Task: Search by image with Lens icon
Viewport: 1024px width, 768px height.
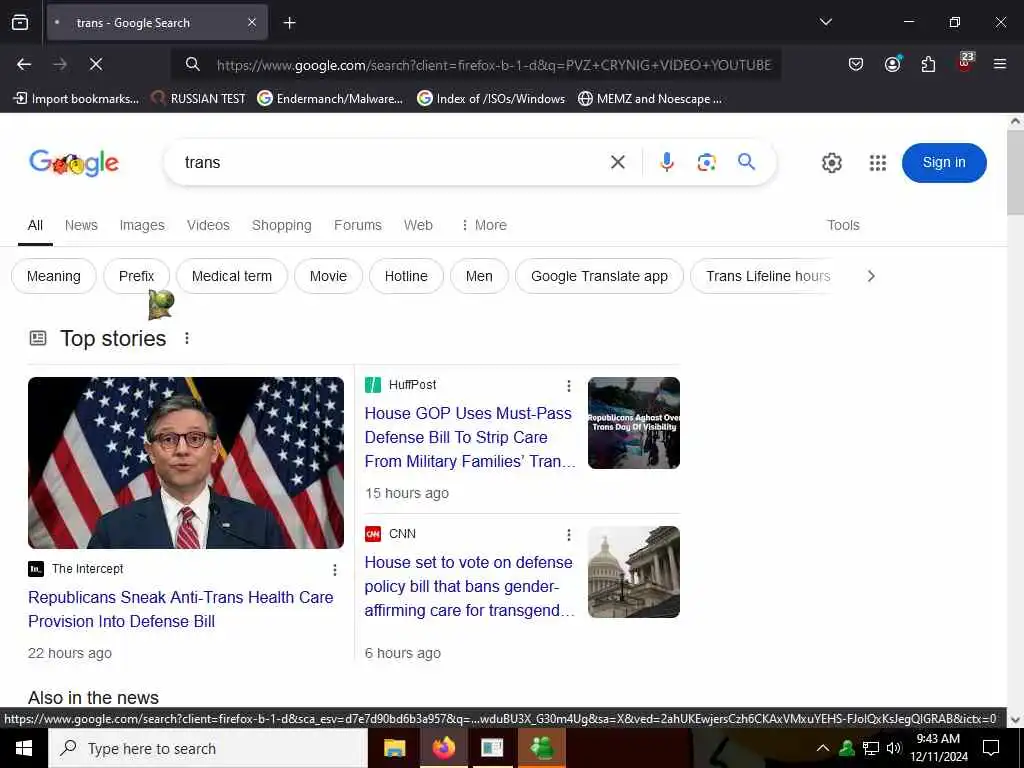Action: click(706, 162)
